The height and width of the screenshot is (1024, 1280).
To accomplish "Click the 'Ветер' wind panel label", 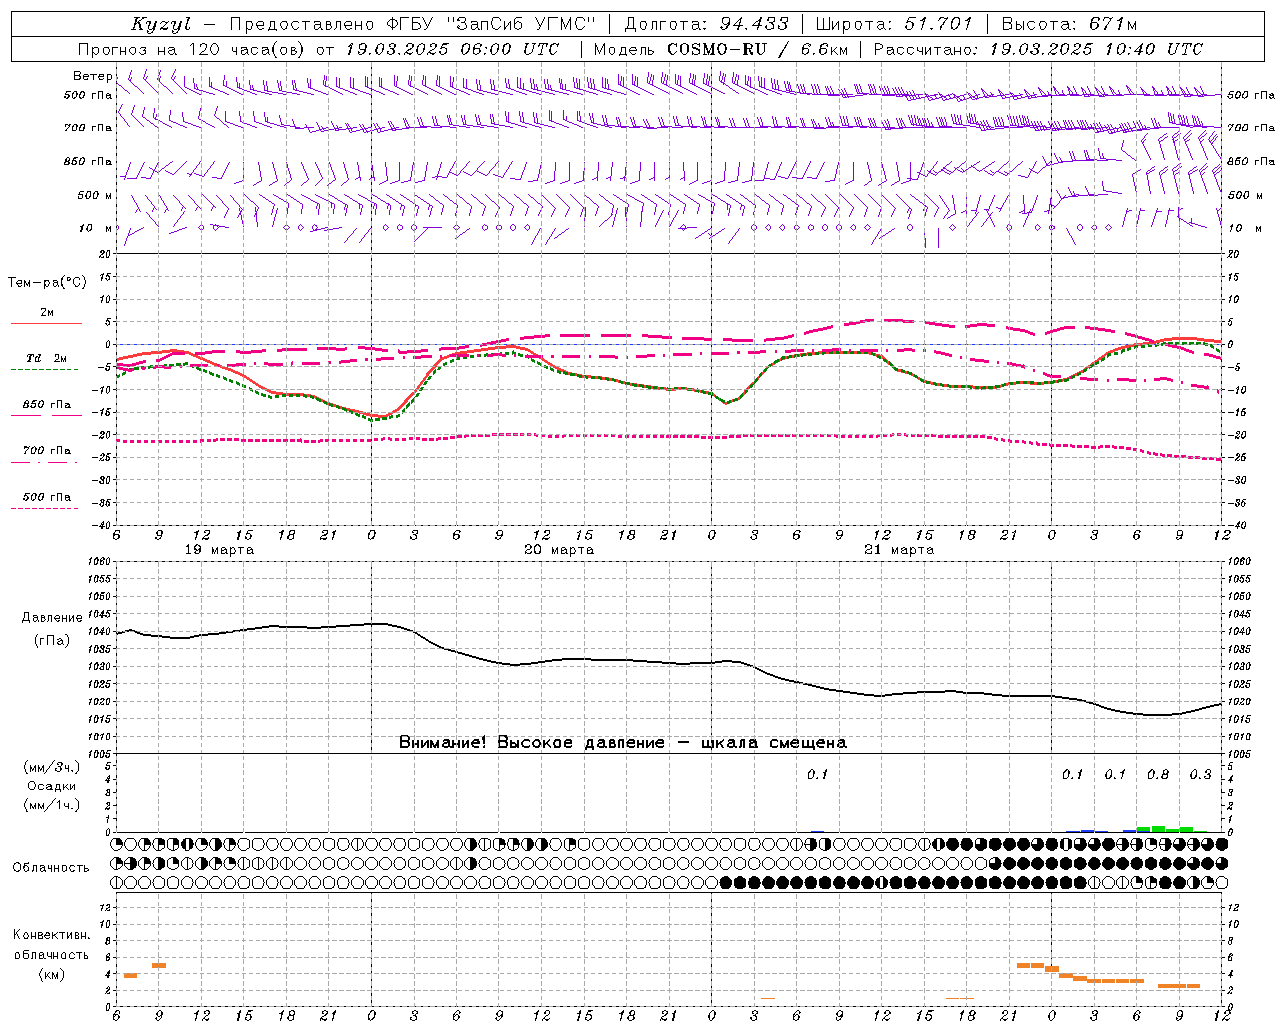I will pos(93,76).
